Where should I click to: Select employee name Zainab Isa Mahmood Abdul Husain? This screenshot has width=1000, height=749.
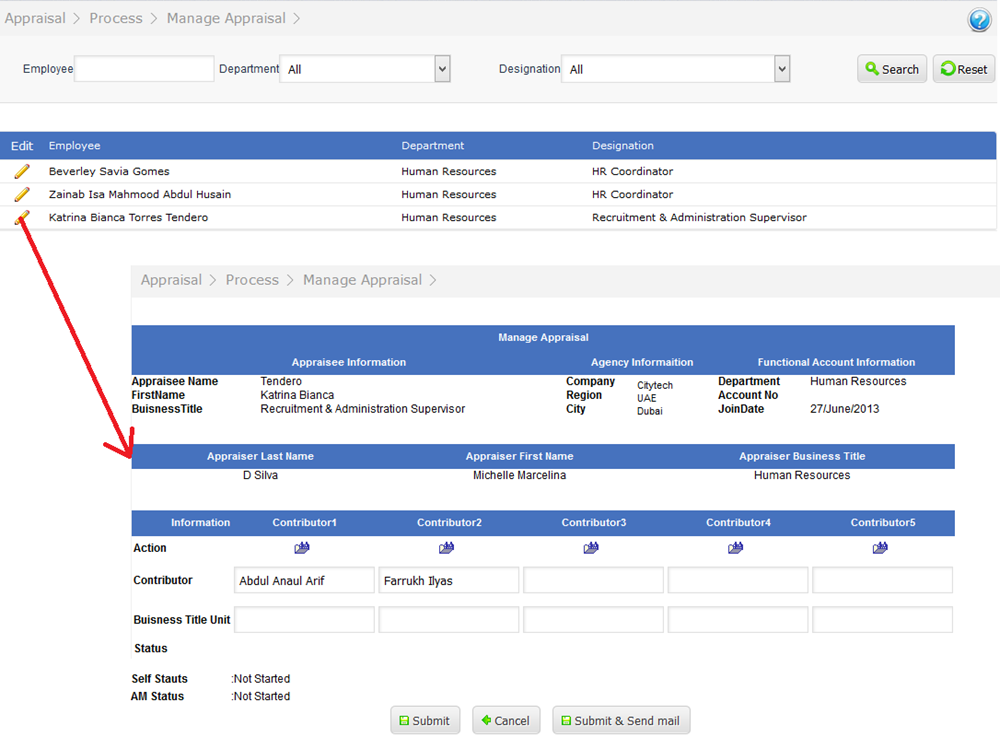140,194
